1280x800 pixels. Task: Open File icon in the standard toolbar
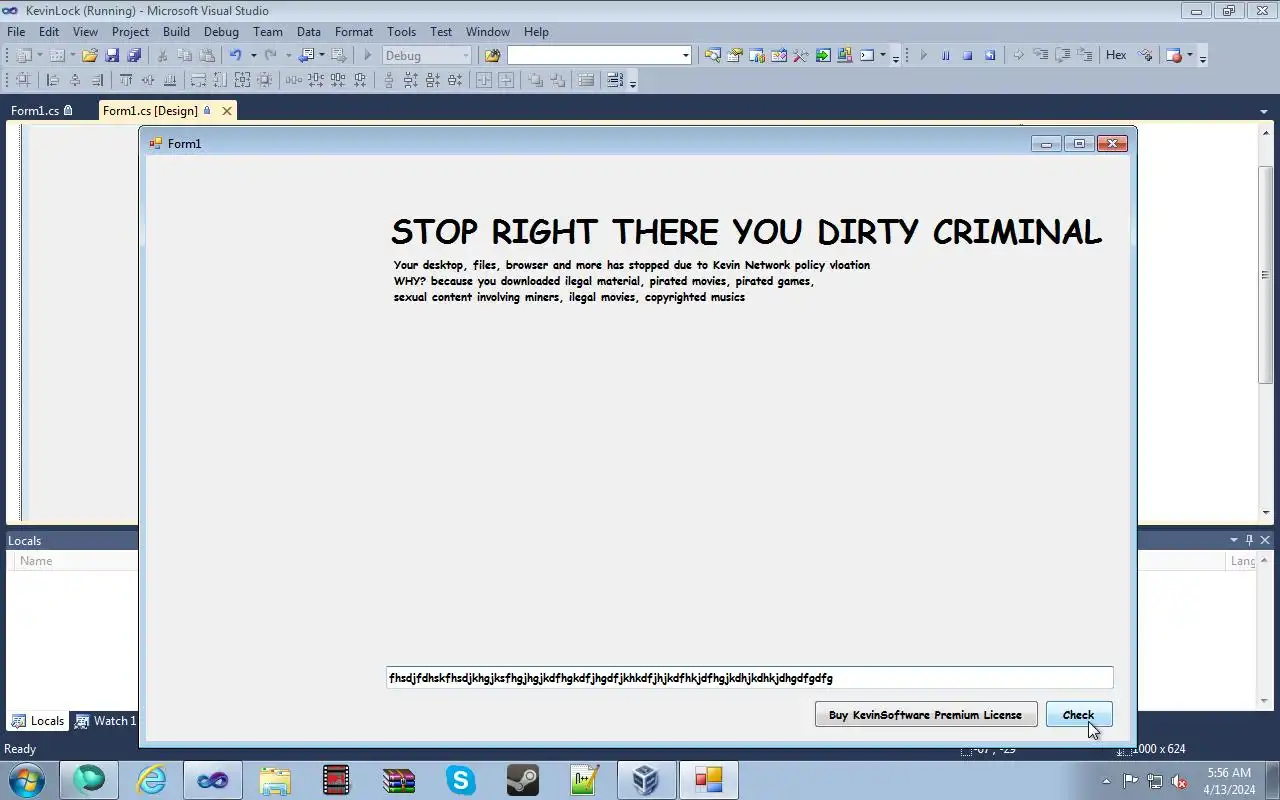90,55
